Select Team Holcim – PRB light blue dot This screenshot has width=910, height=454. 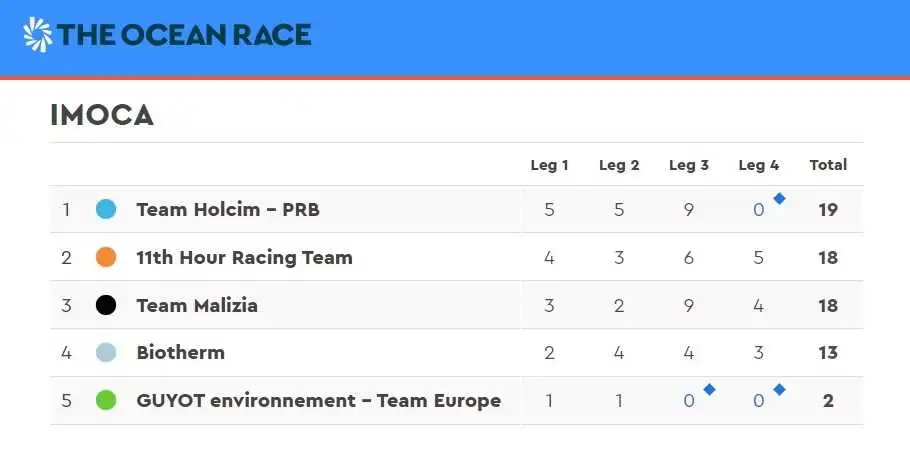pyautogui.click(x=106, y=209)
